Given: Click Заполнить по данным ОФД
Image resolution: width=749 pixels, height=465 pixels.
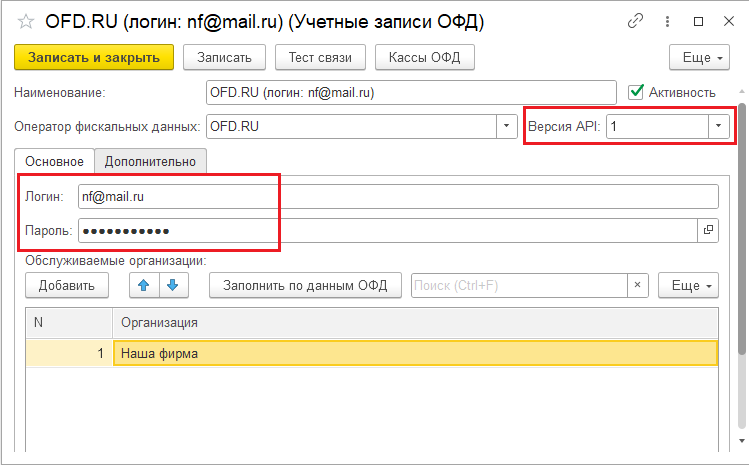Looking at the screenshot, I should (305, 285).
